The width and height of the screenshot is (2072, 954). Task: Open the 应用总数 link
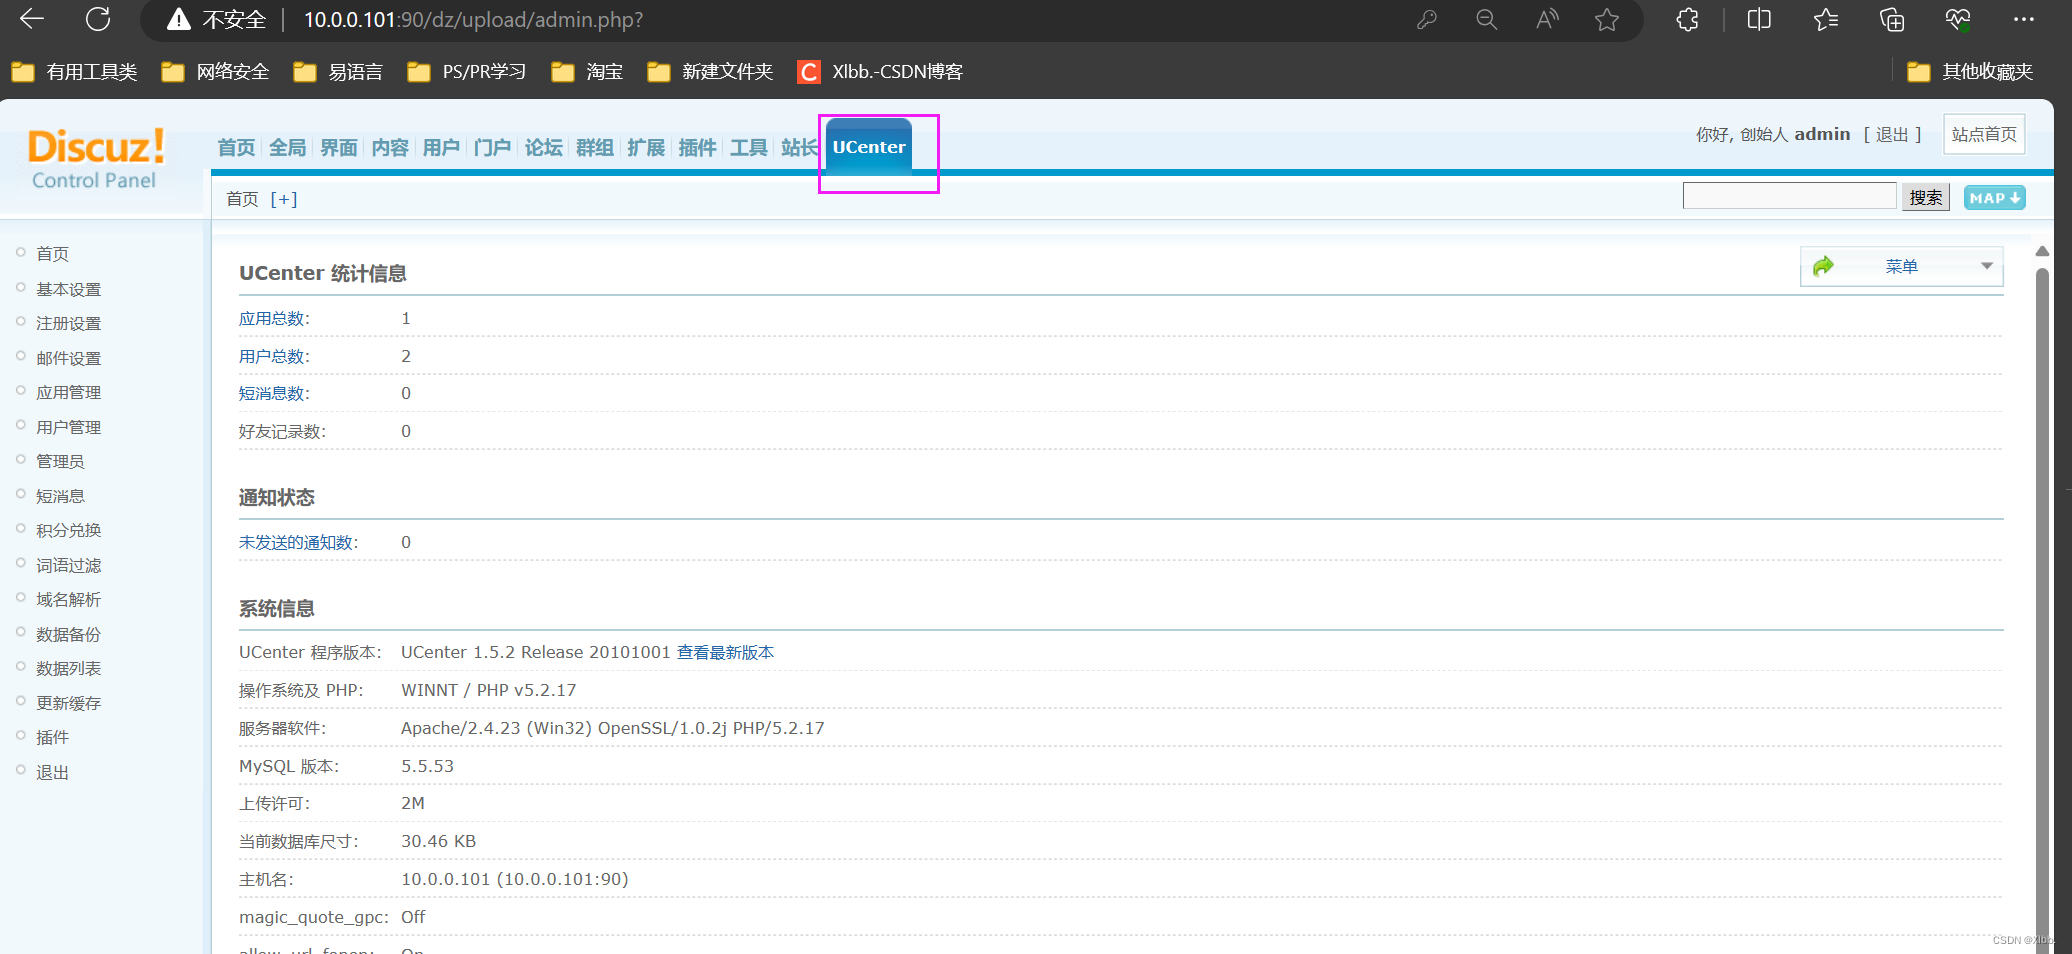click(x=272, y=318)
